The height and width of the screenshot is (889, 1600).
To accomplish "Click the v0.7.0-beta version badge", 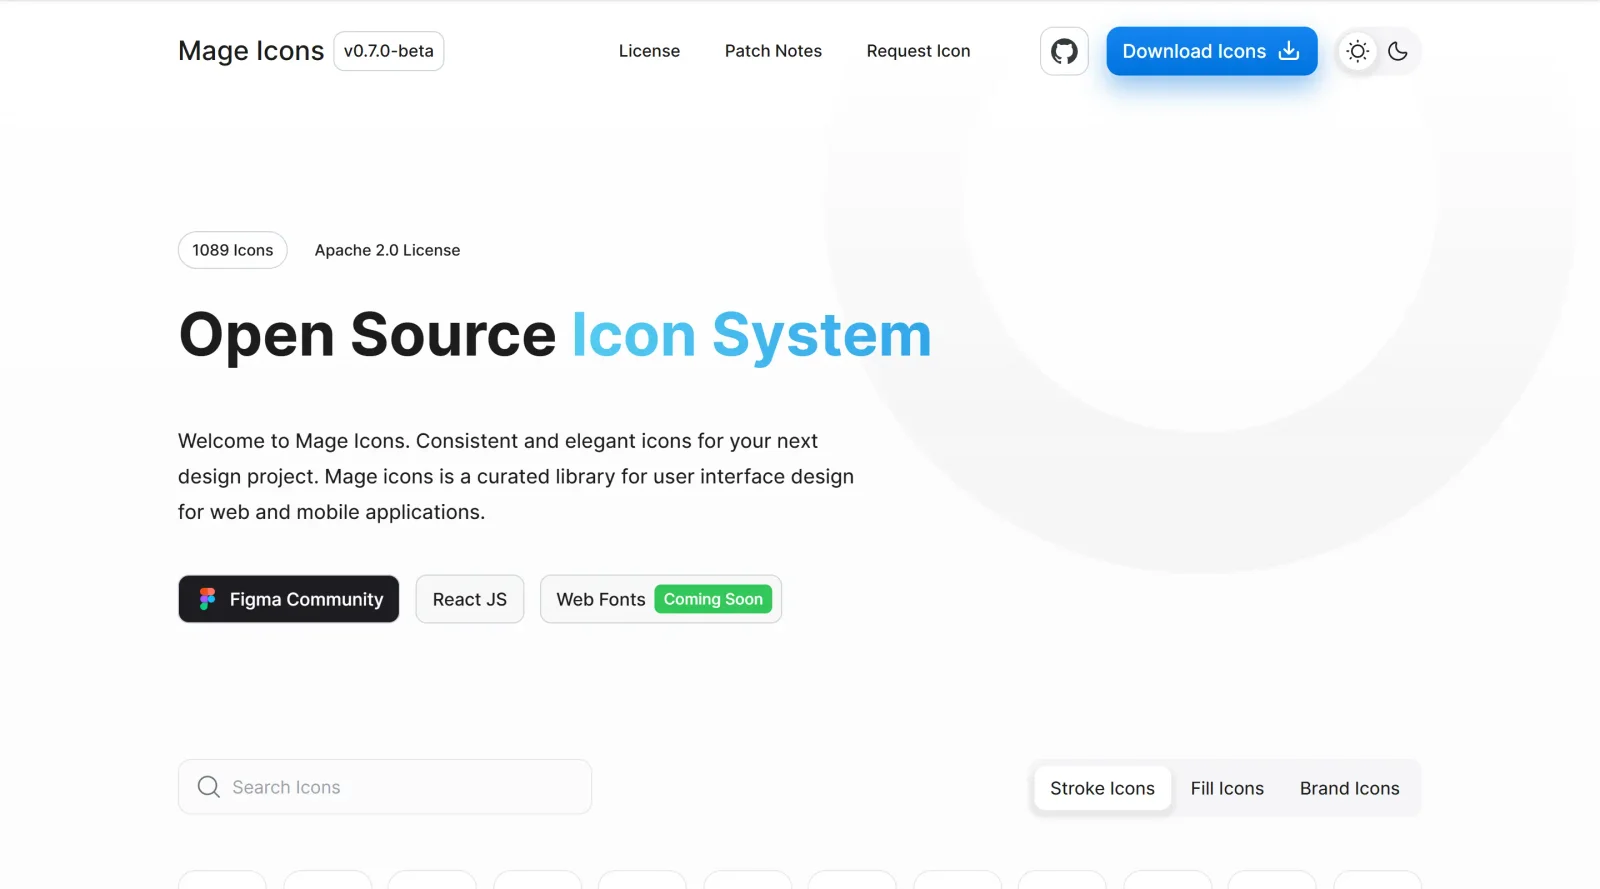I will point(389,51).
